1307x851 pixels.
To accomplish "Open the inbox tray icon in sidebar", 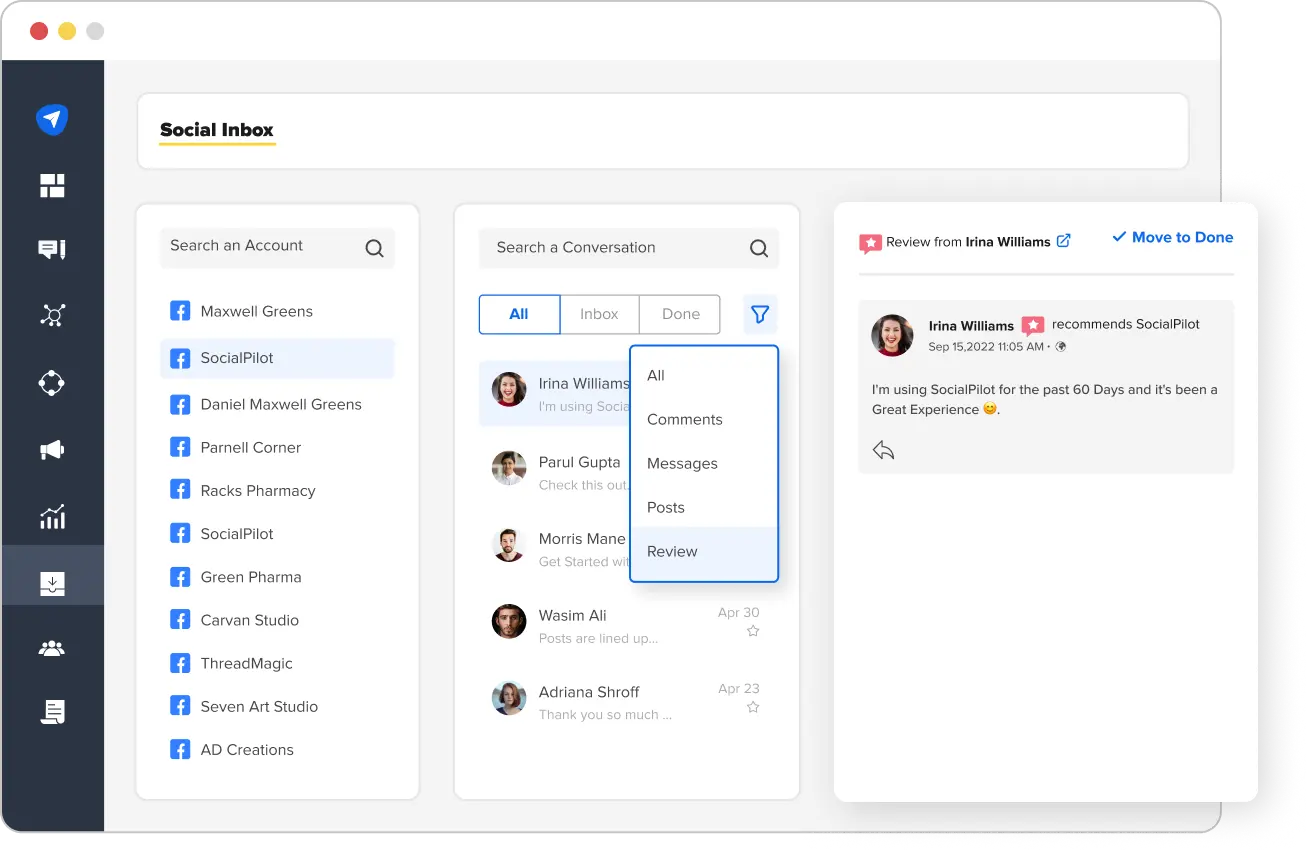I will [52, 583].
